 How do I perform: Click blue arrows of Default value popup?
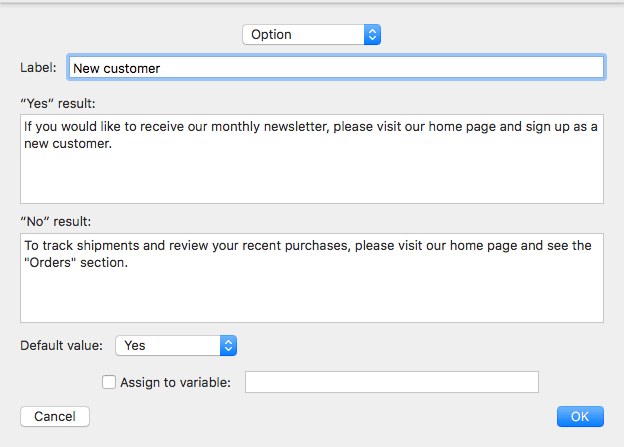(x=228, y=345)
